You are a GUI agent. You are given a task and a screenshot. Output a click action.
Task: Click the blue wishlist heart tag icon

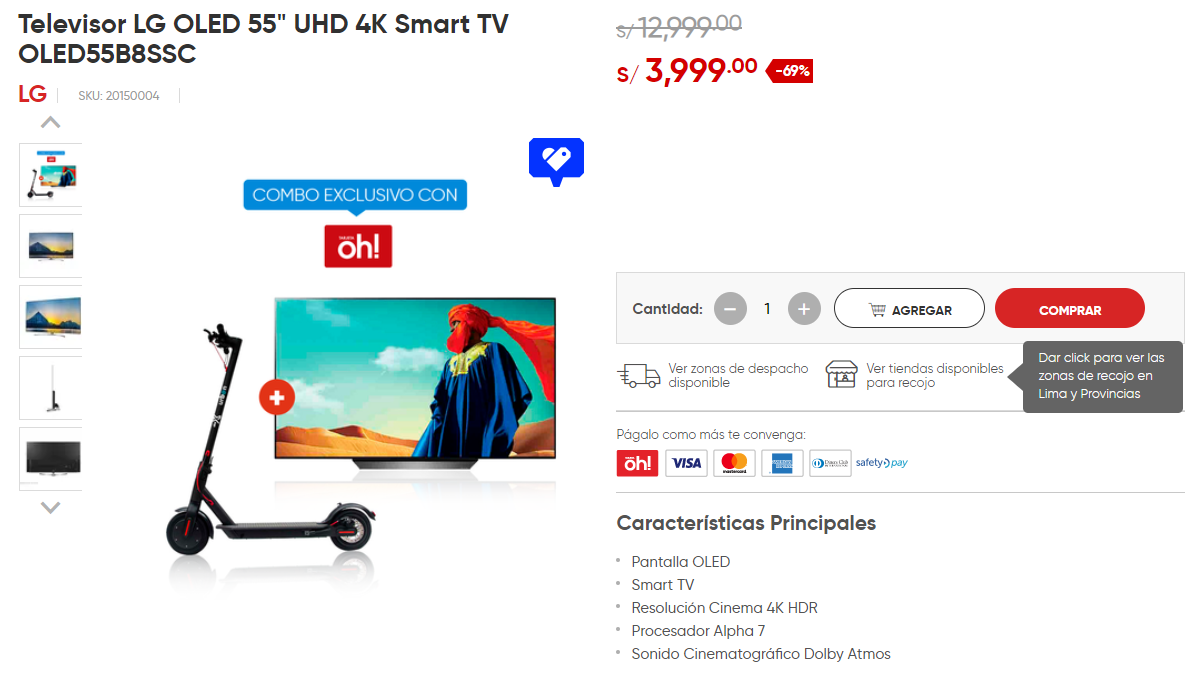point(556,161)
